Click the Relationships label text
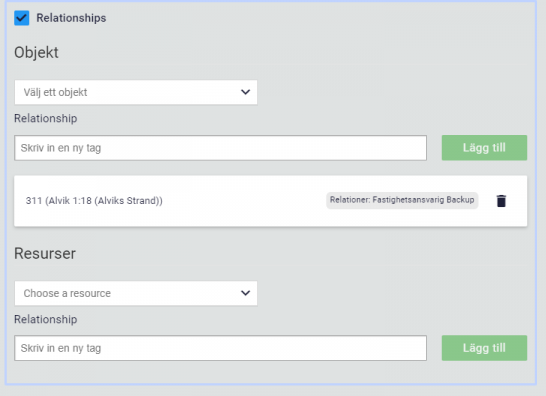546x396 pixels. click(71, 18)
